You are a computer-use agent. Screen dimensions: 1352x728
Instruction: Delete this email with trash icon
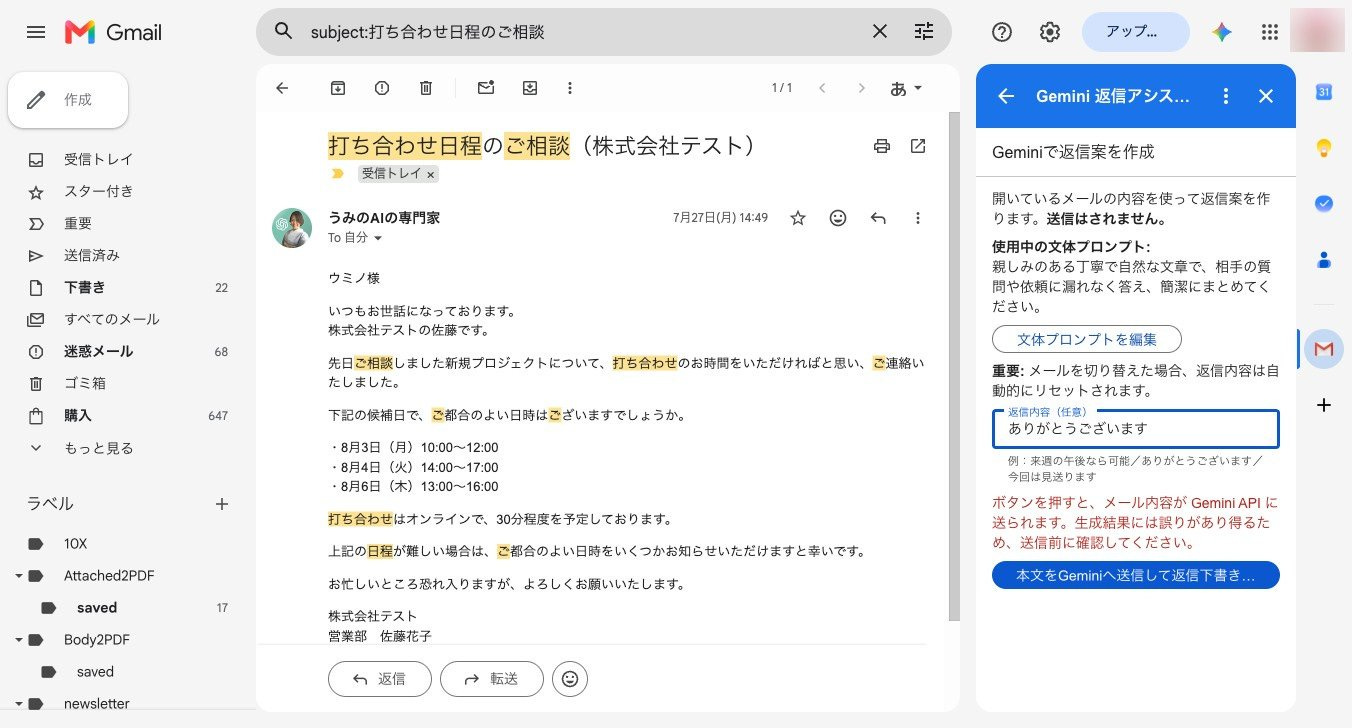coord(426,88)
